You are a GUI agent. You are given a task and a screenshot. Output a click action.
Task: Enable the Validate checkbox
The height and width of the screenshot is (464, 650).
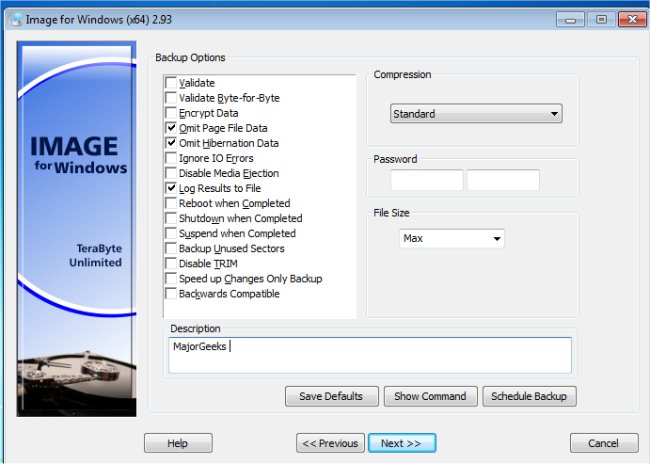point(171,83)
